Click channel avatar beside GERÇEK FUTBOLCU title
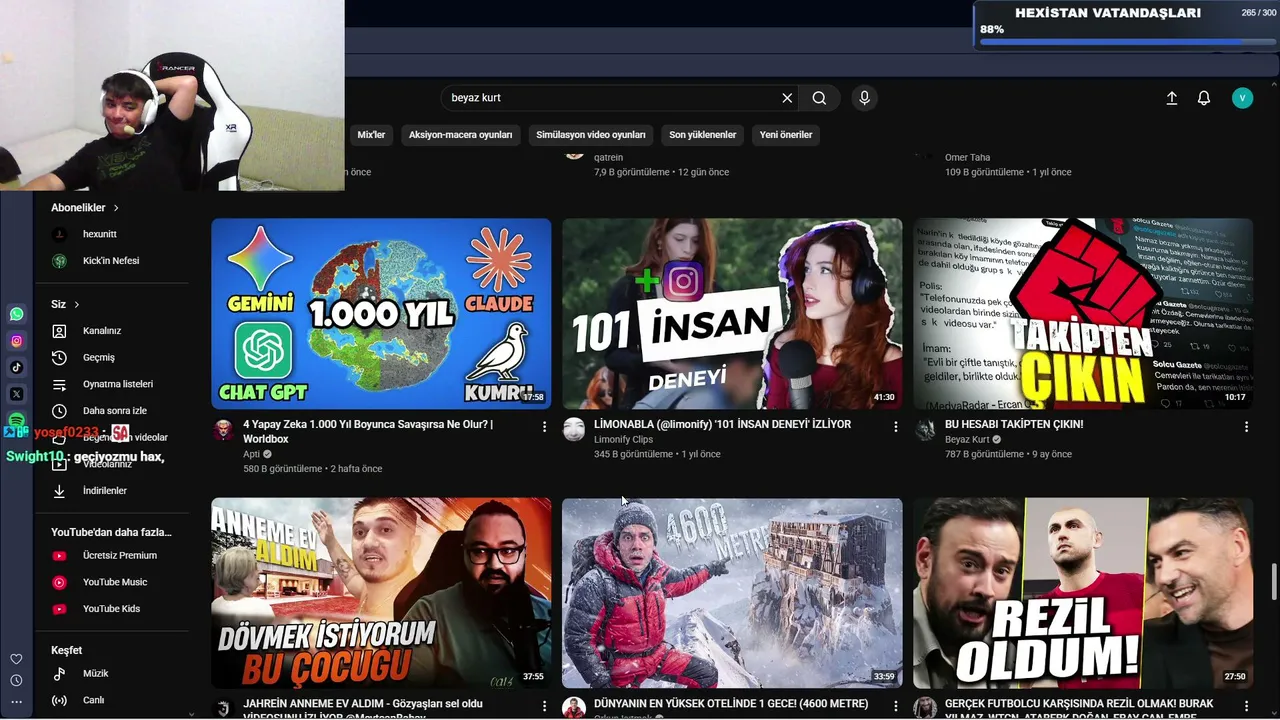Viewport: 1280px width, 720px height. click(925, 708)
